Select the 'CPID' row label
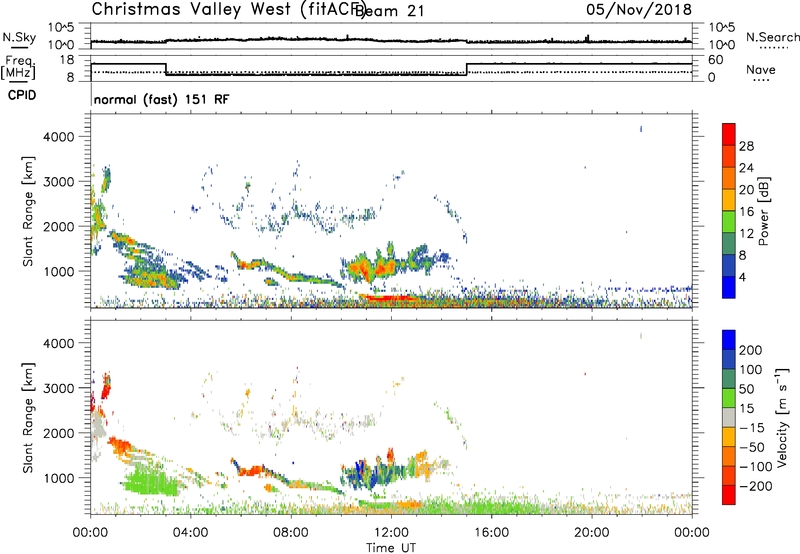800x554 pixels. tap(22, 95)
